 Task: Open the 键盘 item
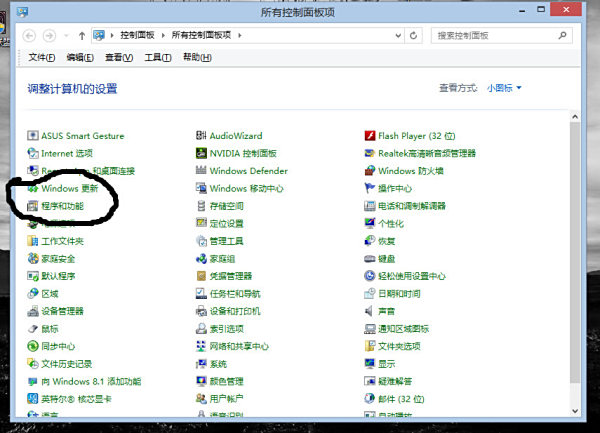click(x=386, y=259)
